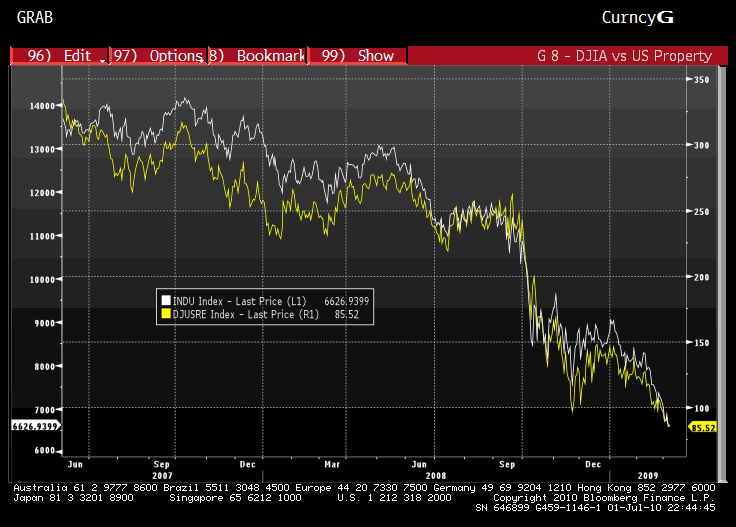Click the 14000 left axis label

[42, 106]
